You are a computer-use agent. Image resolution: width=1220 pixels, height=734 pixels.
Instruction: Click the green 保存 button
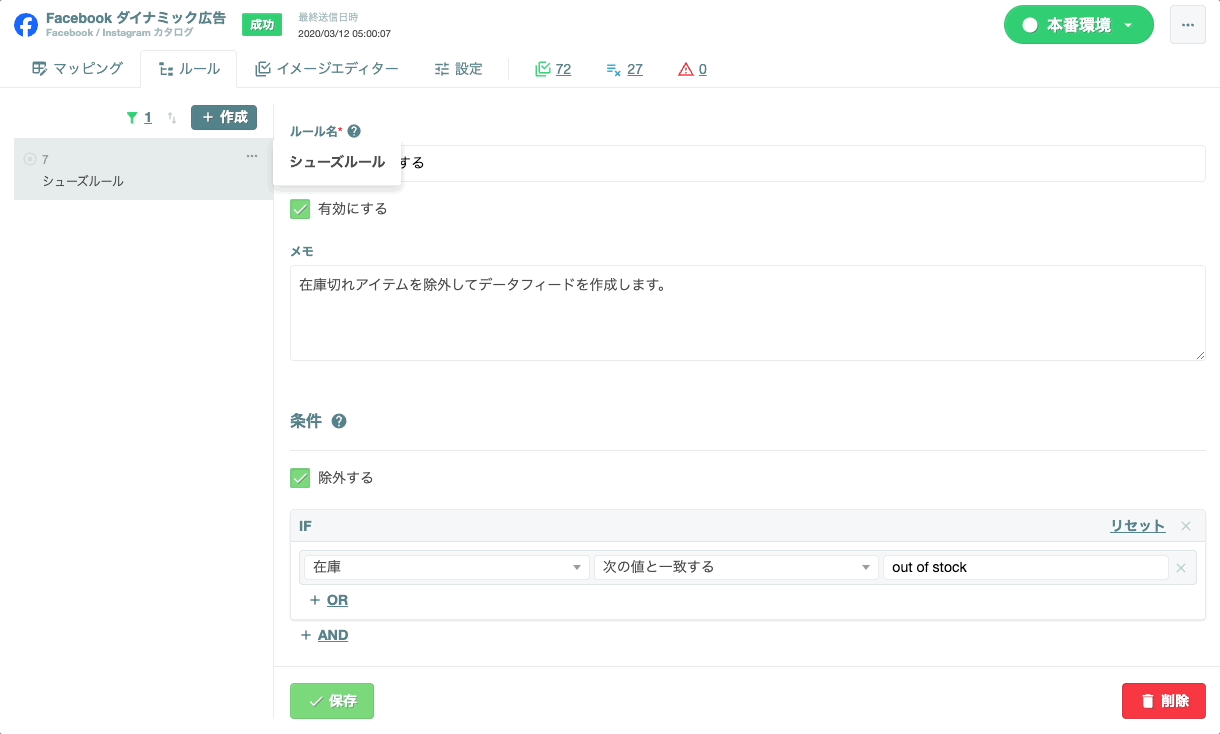pos(332,701)
